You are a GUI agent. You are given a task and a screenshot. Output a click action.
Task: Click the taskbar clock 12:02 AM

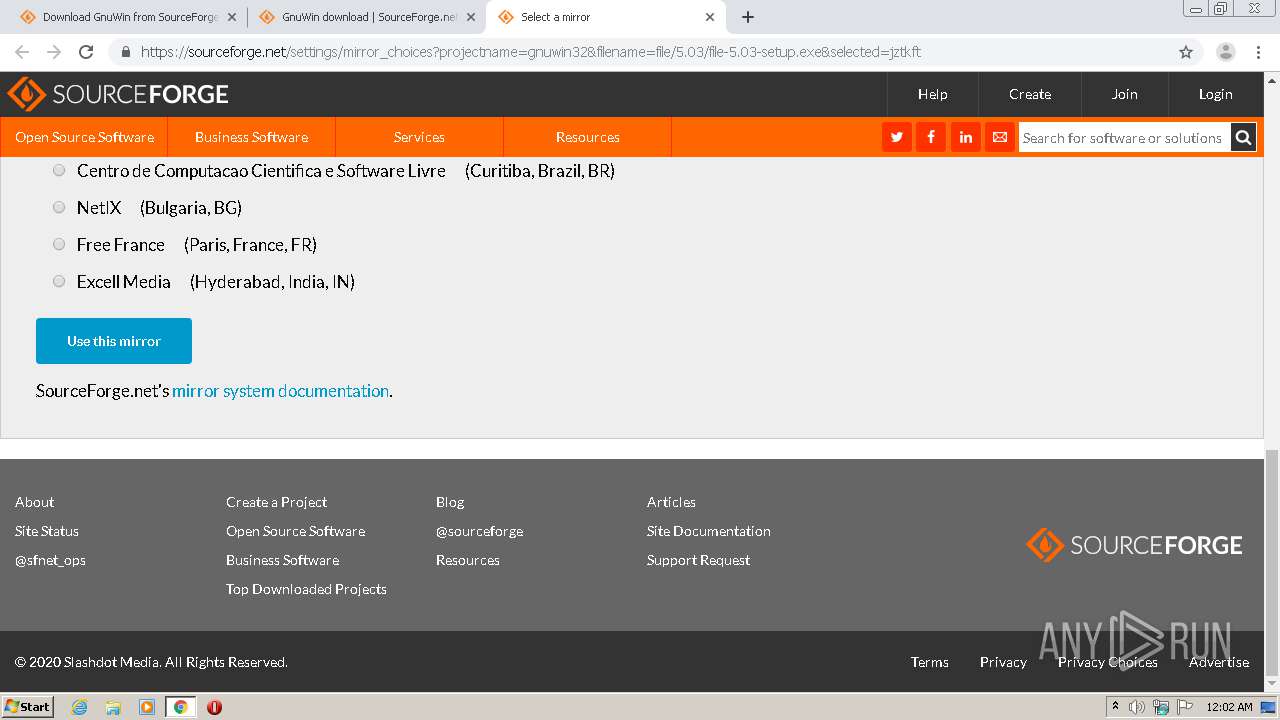click(x=1229, y=707)
